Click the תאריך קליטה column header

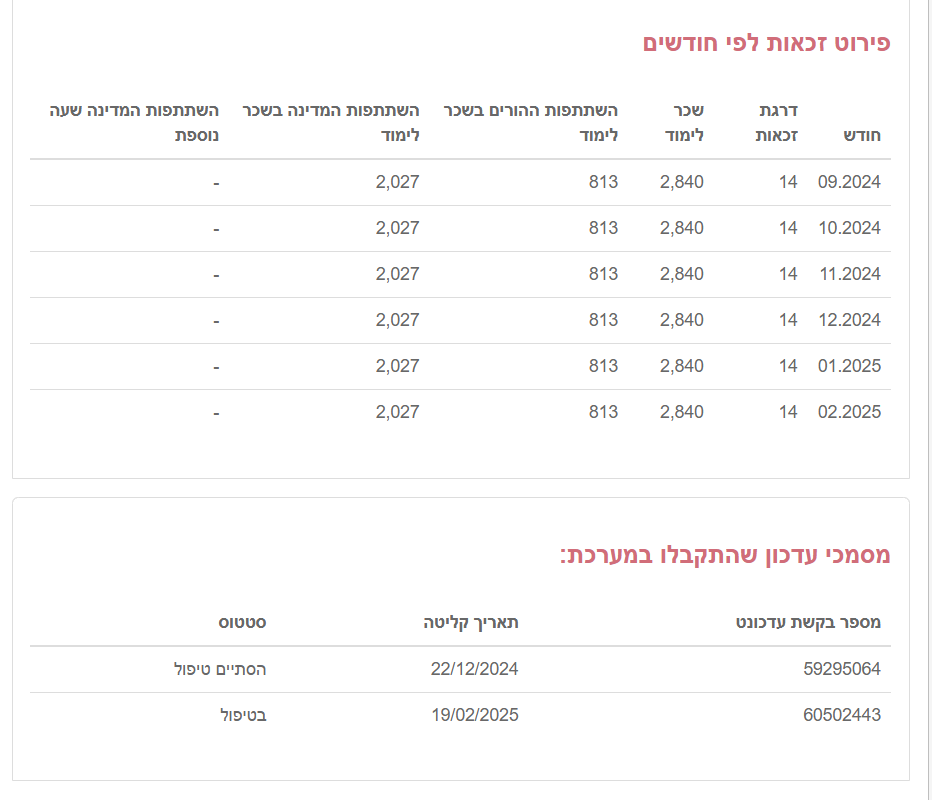click(x=471, y=622)
